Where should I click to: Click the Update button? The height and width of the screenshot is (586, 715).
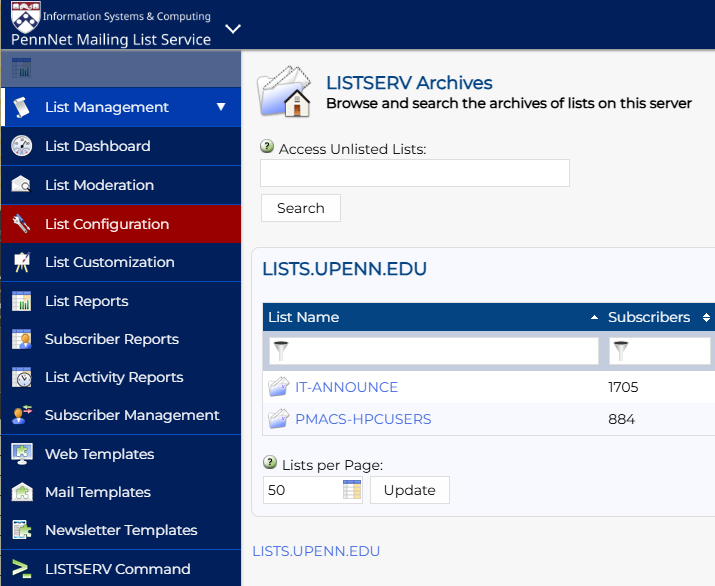point(409,490)
